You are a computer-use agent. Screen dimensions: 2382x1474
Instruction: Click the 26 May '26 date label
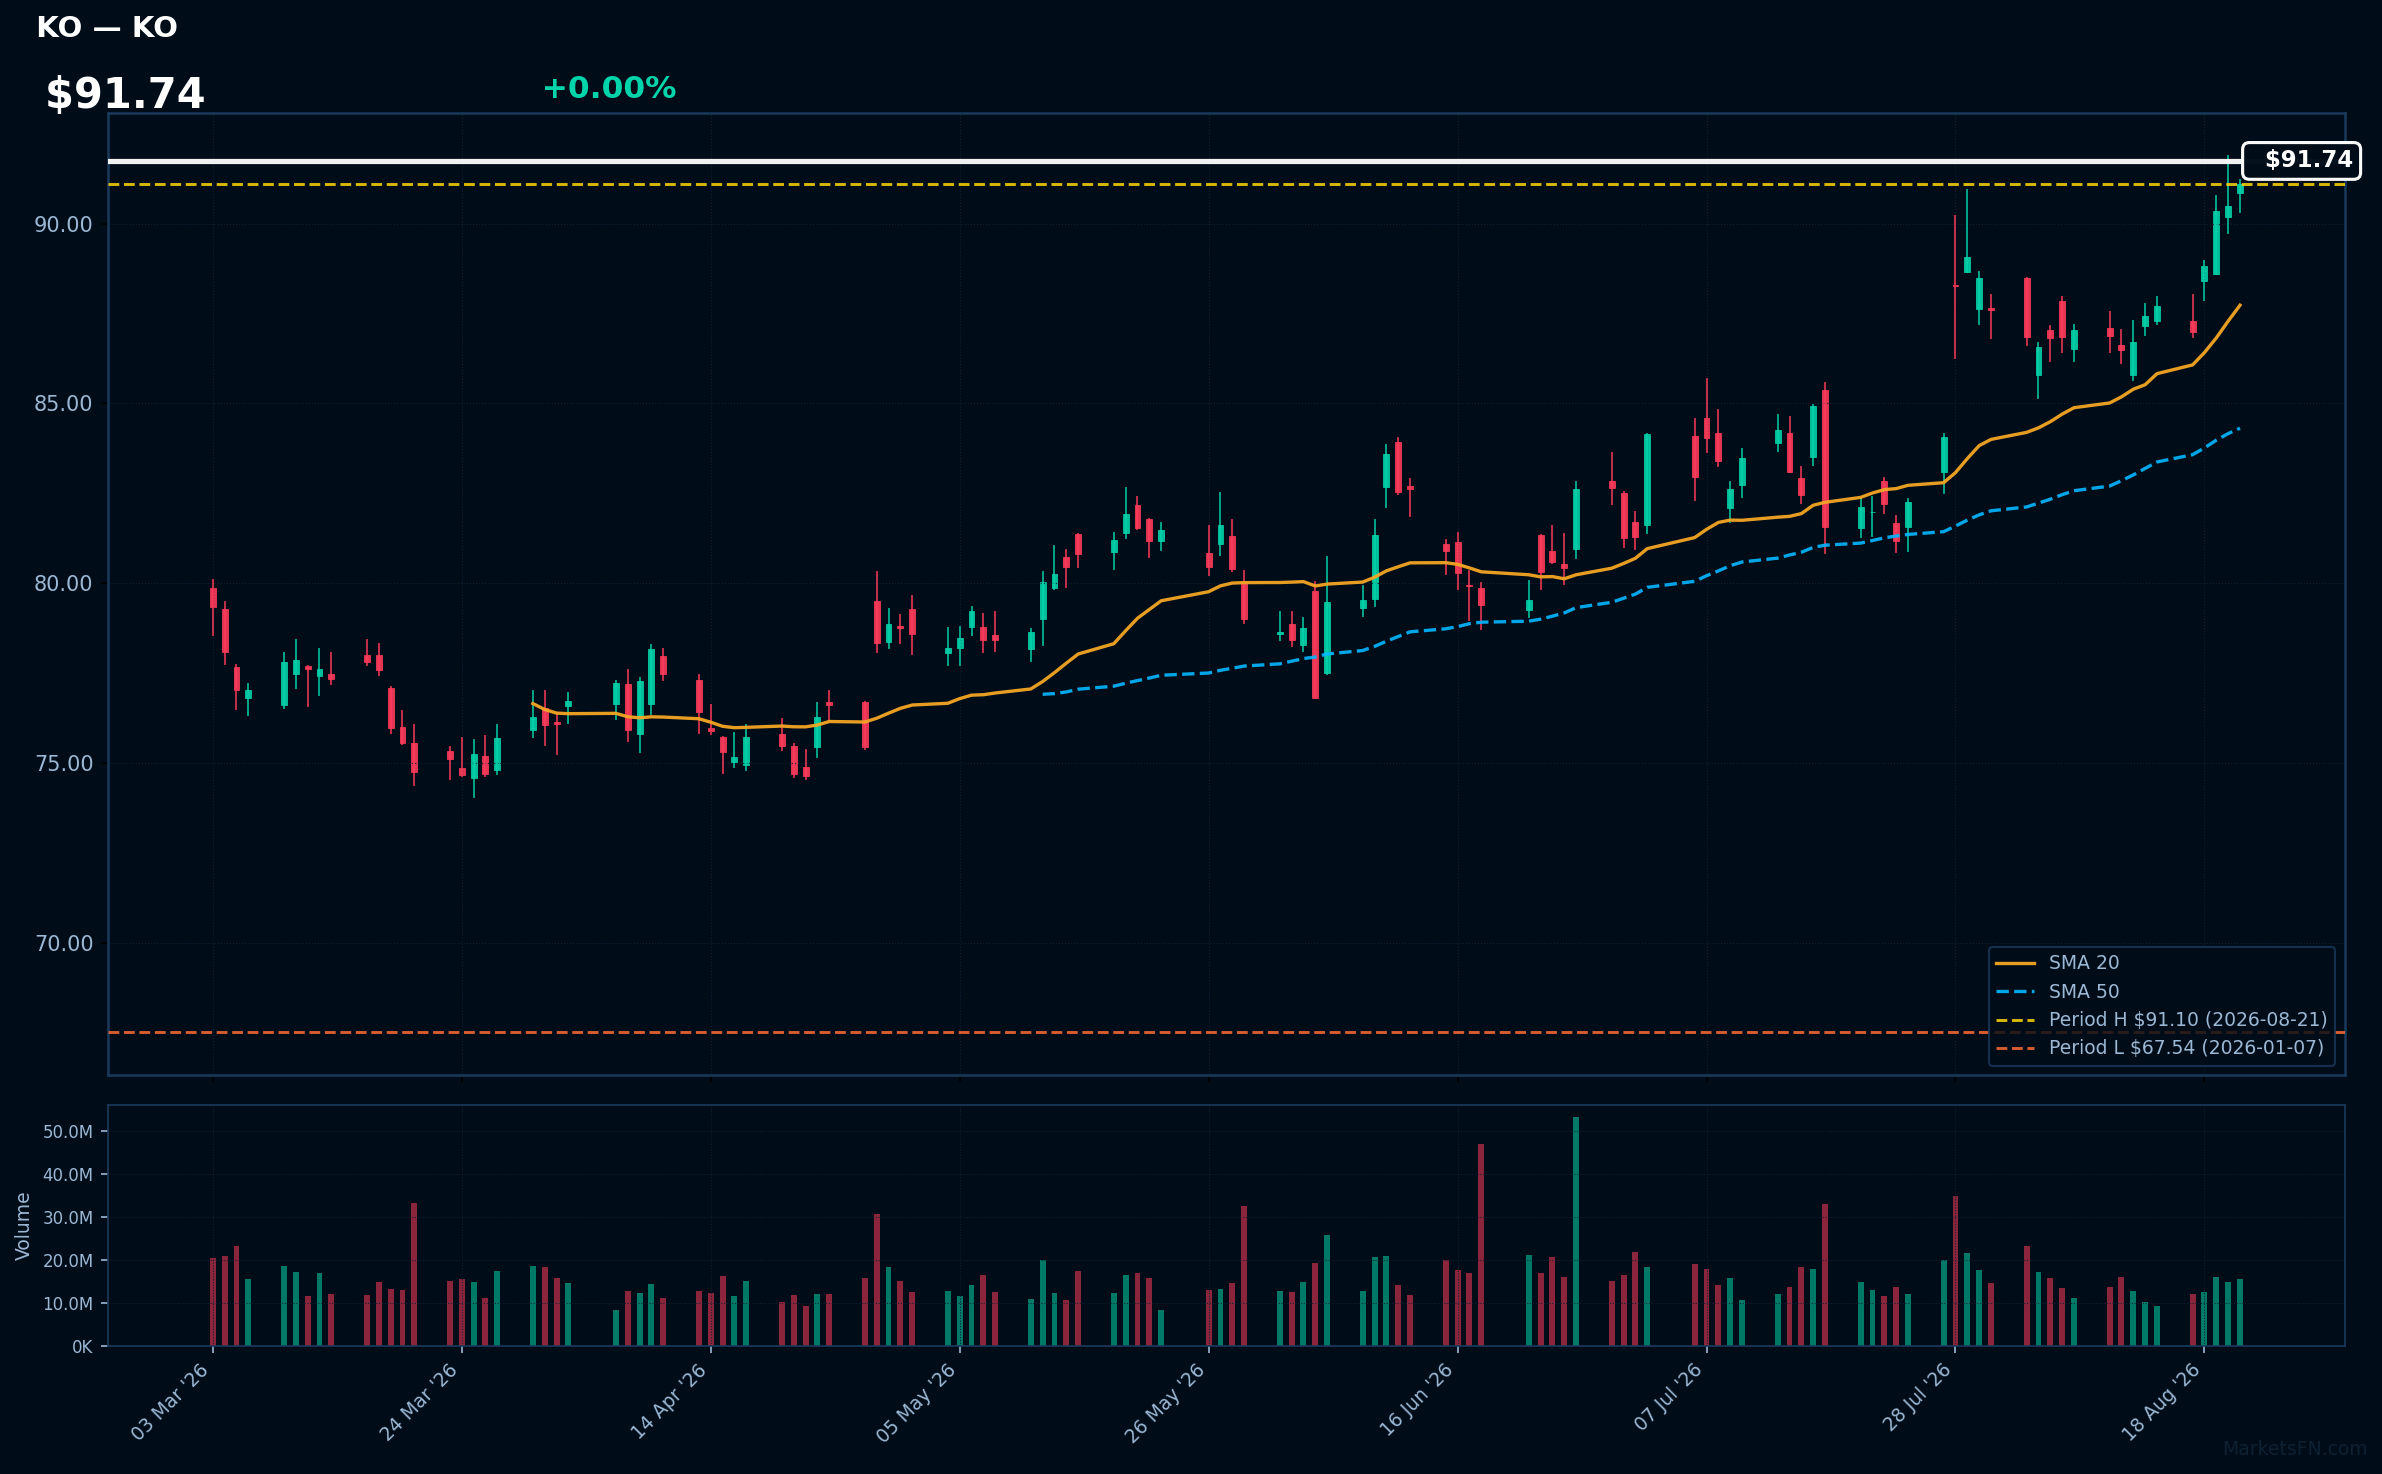[1165, 1401]
